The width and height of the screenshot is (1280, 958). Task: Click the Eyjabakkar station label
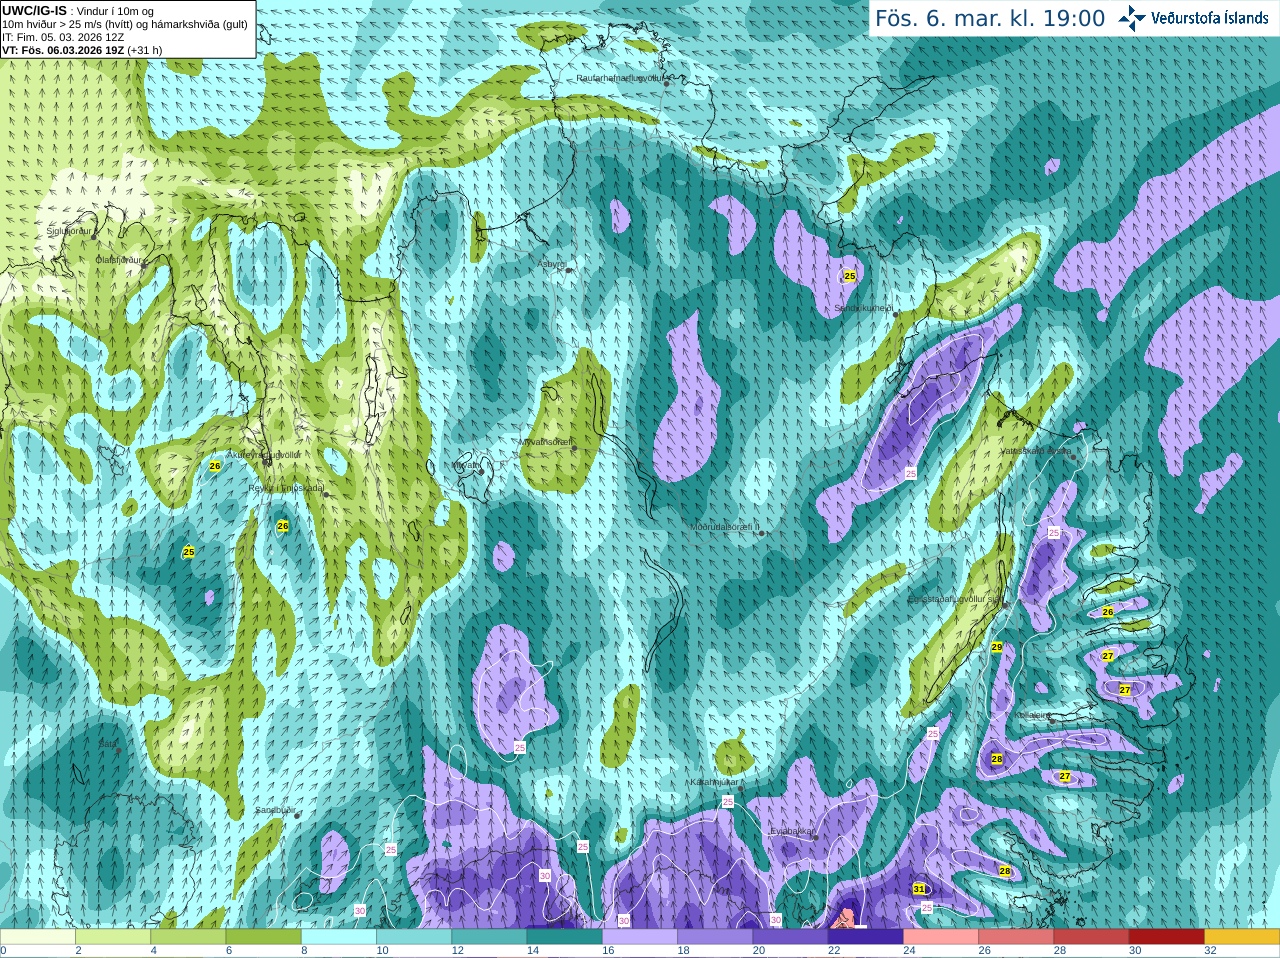click(792, 830)
